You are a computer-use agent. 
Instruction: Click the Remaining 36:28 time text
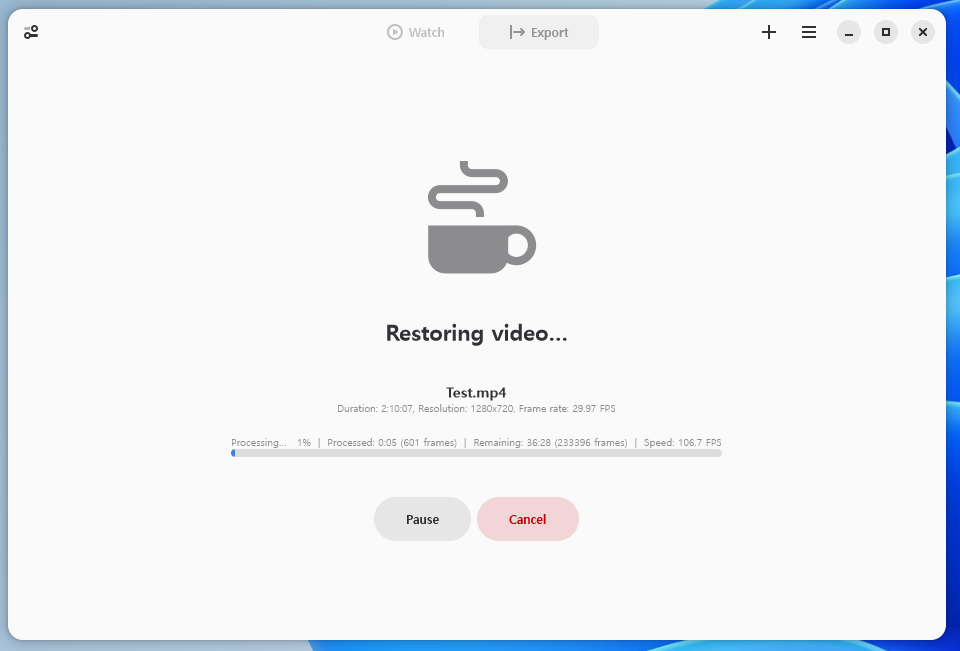pos(550,442)
